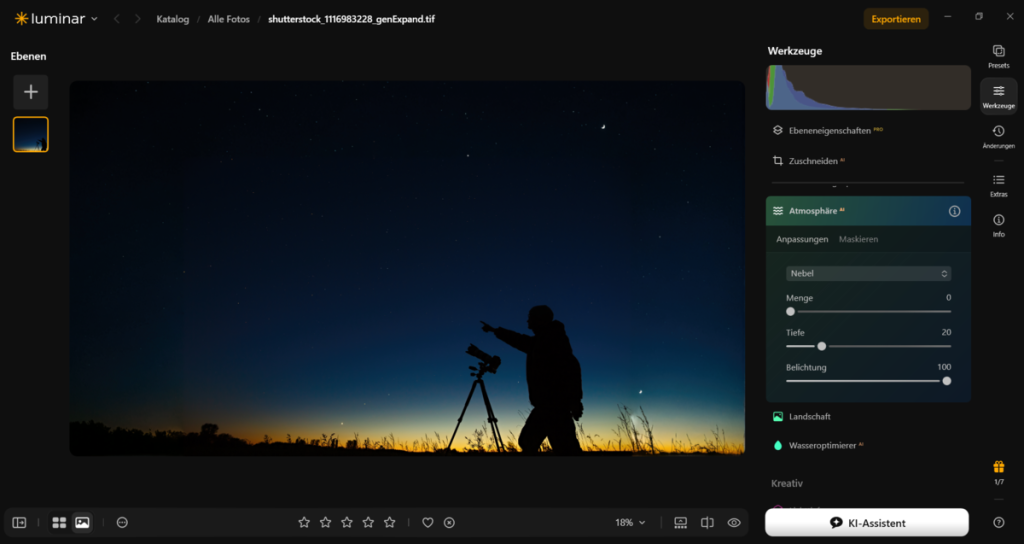Navigate to Katalog breadcrumb
This screenshot has width=1024, height=544.
(172, 19)
